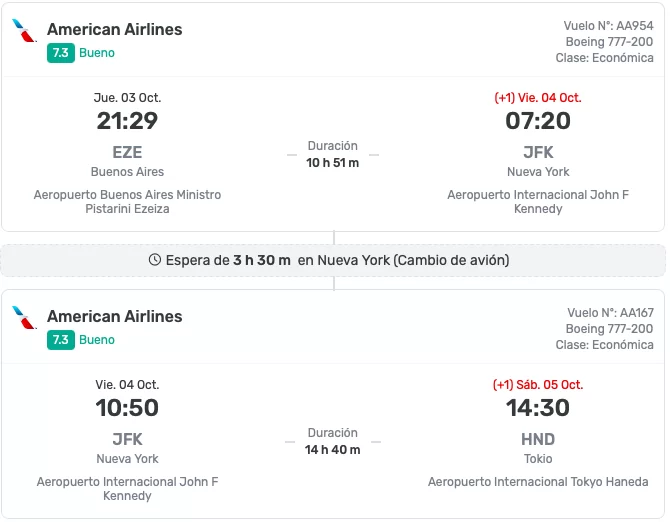Click flight number AA954
This screenshot has width=670, height=522.
pos(635,26)
